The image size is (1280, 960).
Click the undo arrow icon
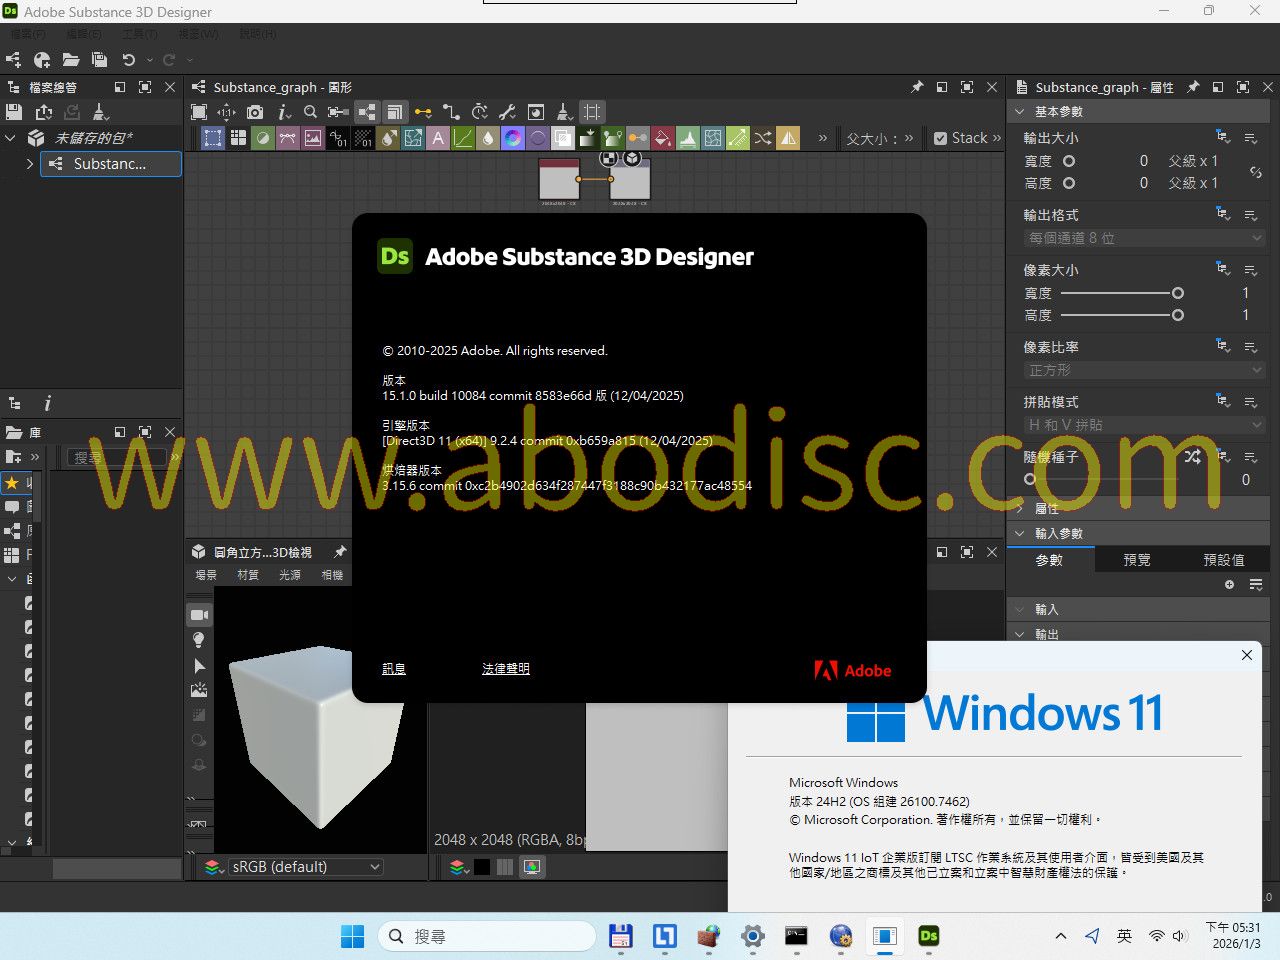(x=128, y=60)
